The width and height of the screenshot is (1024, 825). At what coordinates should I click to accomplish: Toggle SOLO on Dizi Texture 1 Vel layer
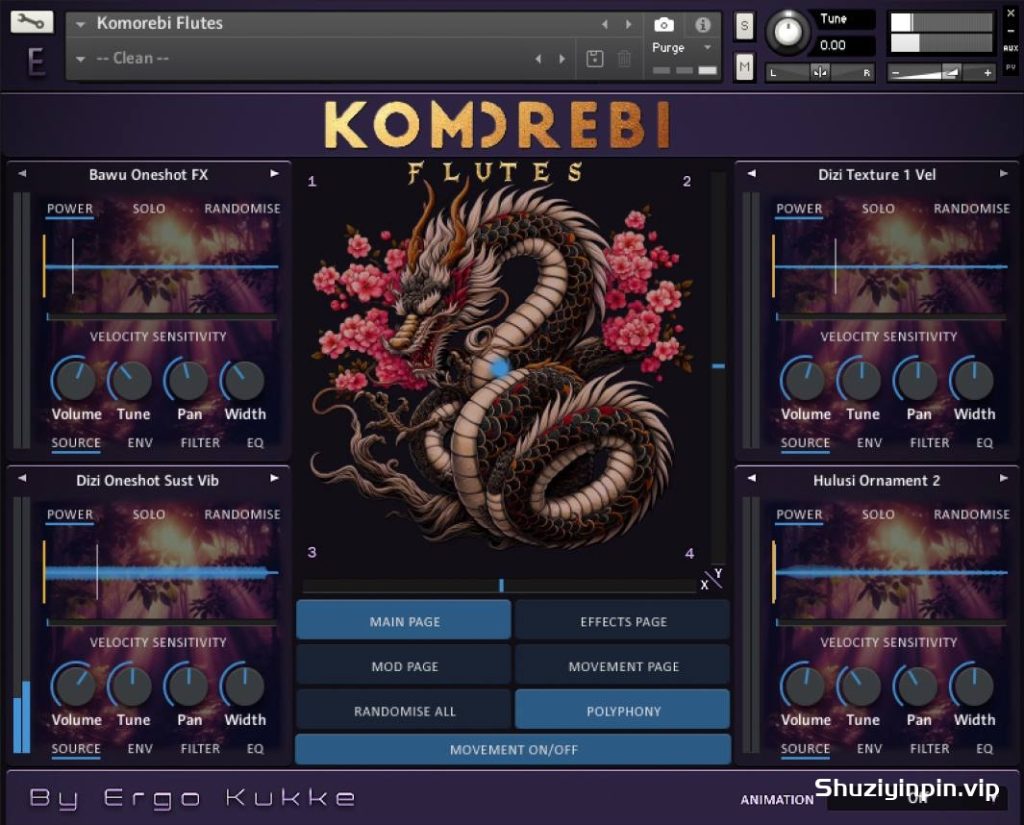(878, 208)
